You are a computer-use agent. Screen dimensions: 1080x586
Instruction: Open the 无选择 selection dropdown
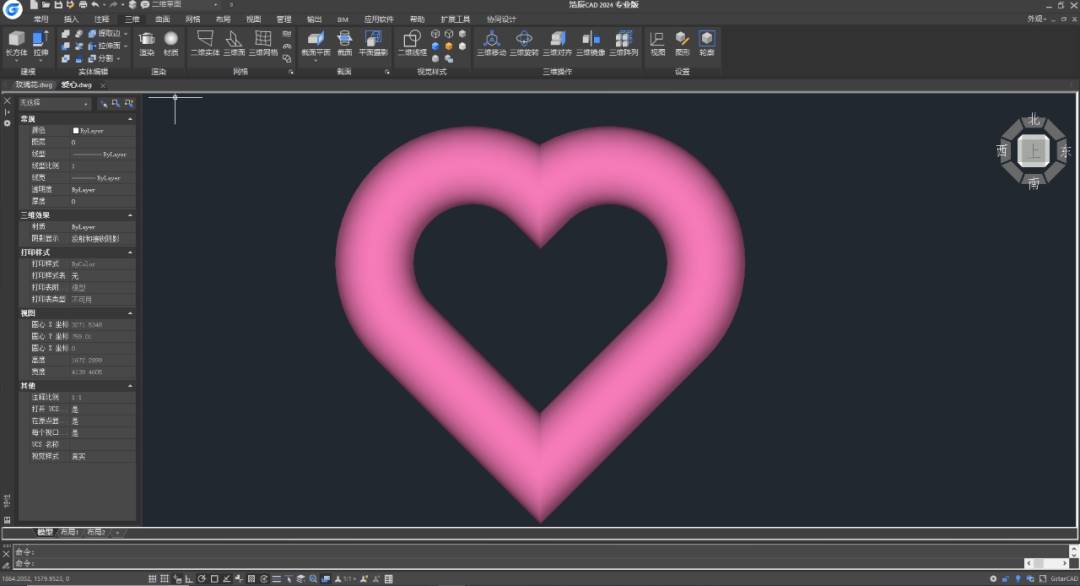tap(55, 103)
